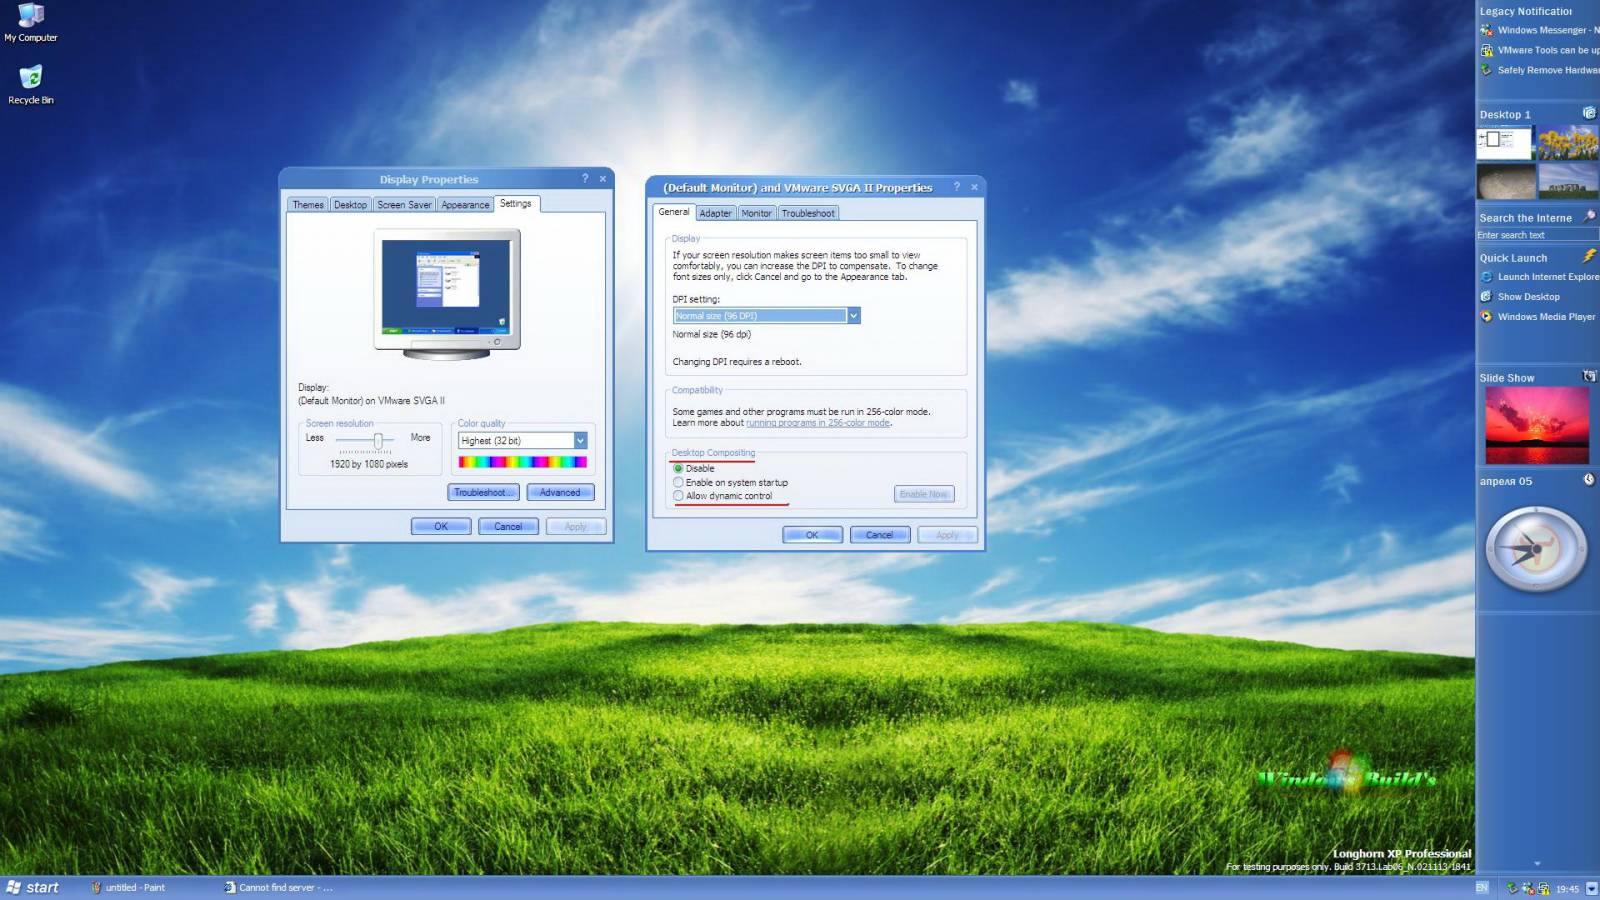This screenshot has height=900, width=1600.
Task: Click the color quality spectrum bar
Action: coord(522,462)
